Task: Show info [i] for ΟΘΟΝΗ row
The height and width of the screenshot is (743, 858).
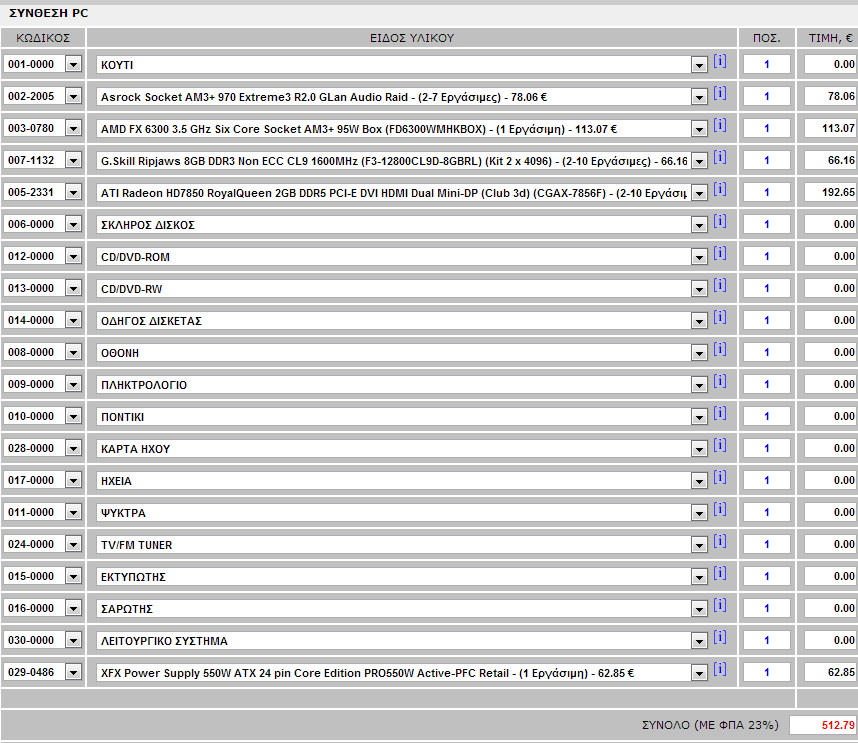Action: tap(720, 350)
